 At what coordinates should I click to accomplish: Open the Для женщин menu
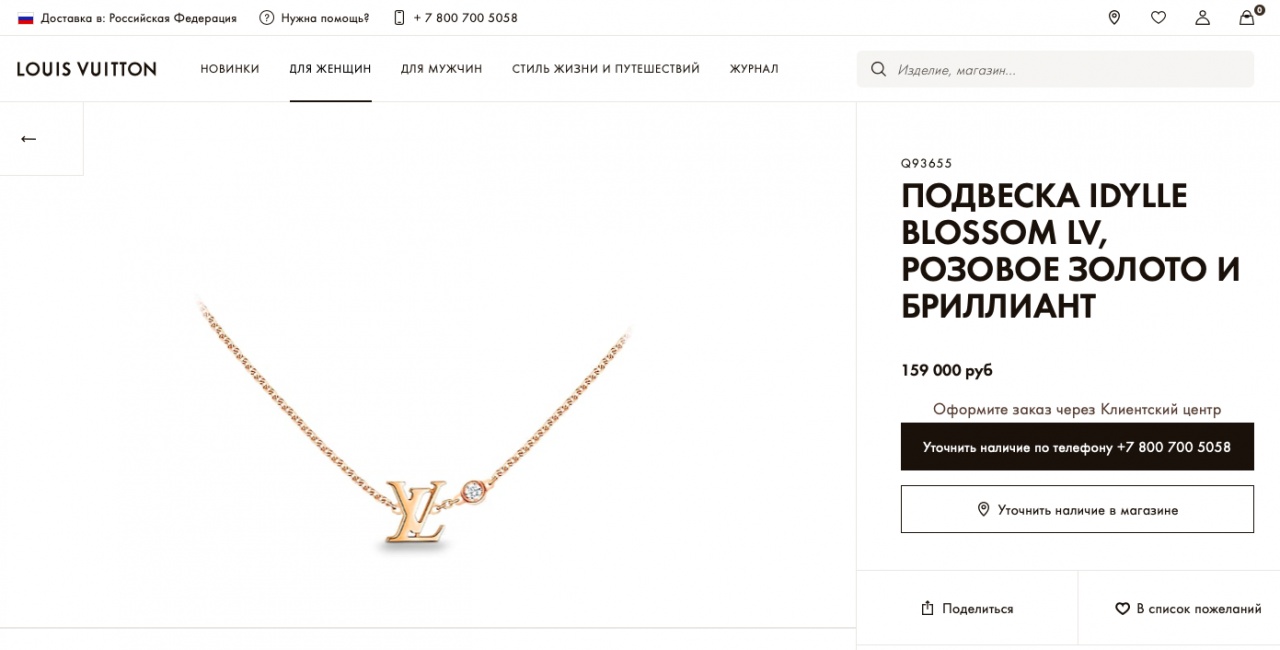click(x=330, y=69)
